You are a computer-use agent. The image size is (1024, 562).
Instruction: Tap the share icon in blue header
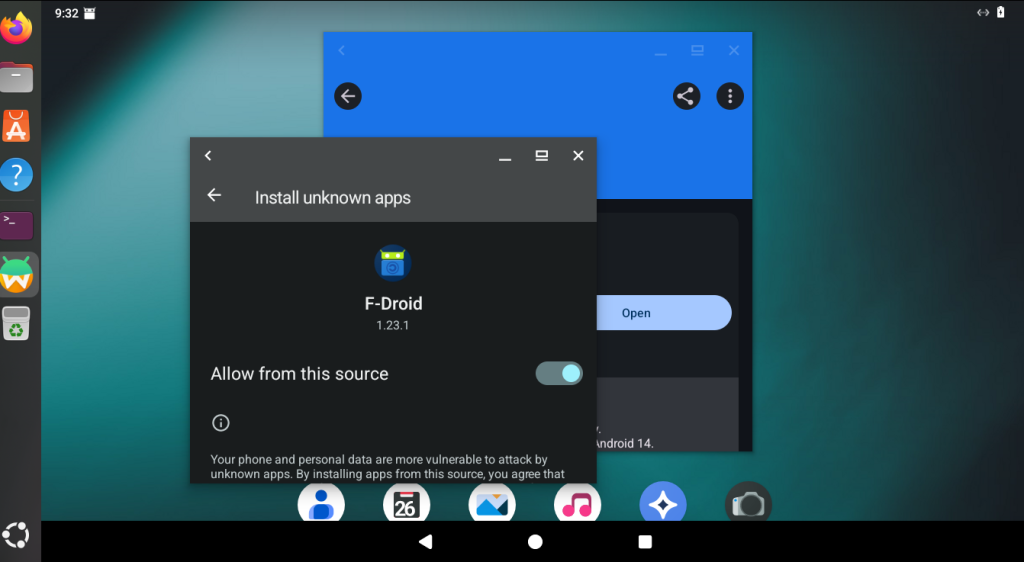pyautogui.click(x=686, y=96)
